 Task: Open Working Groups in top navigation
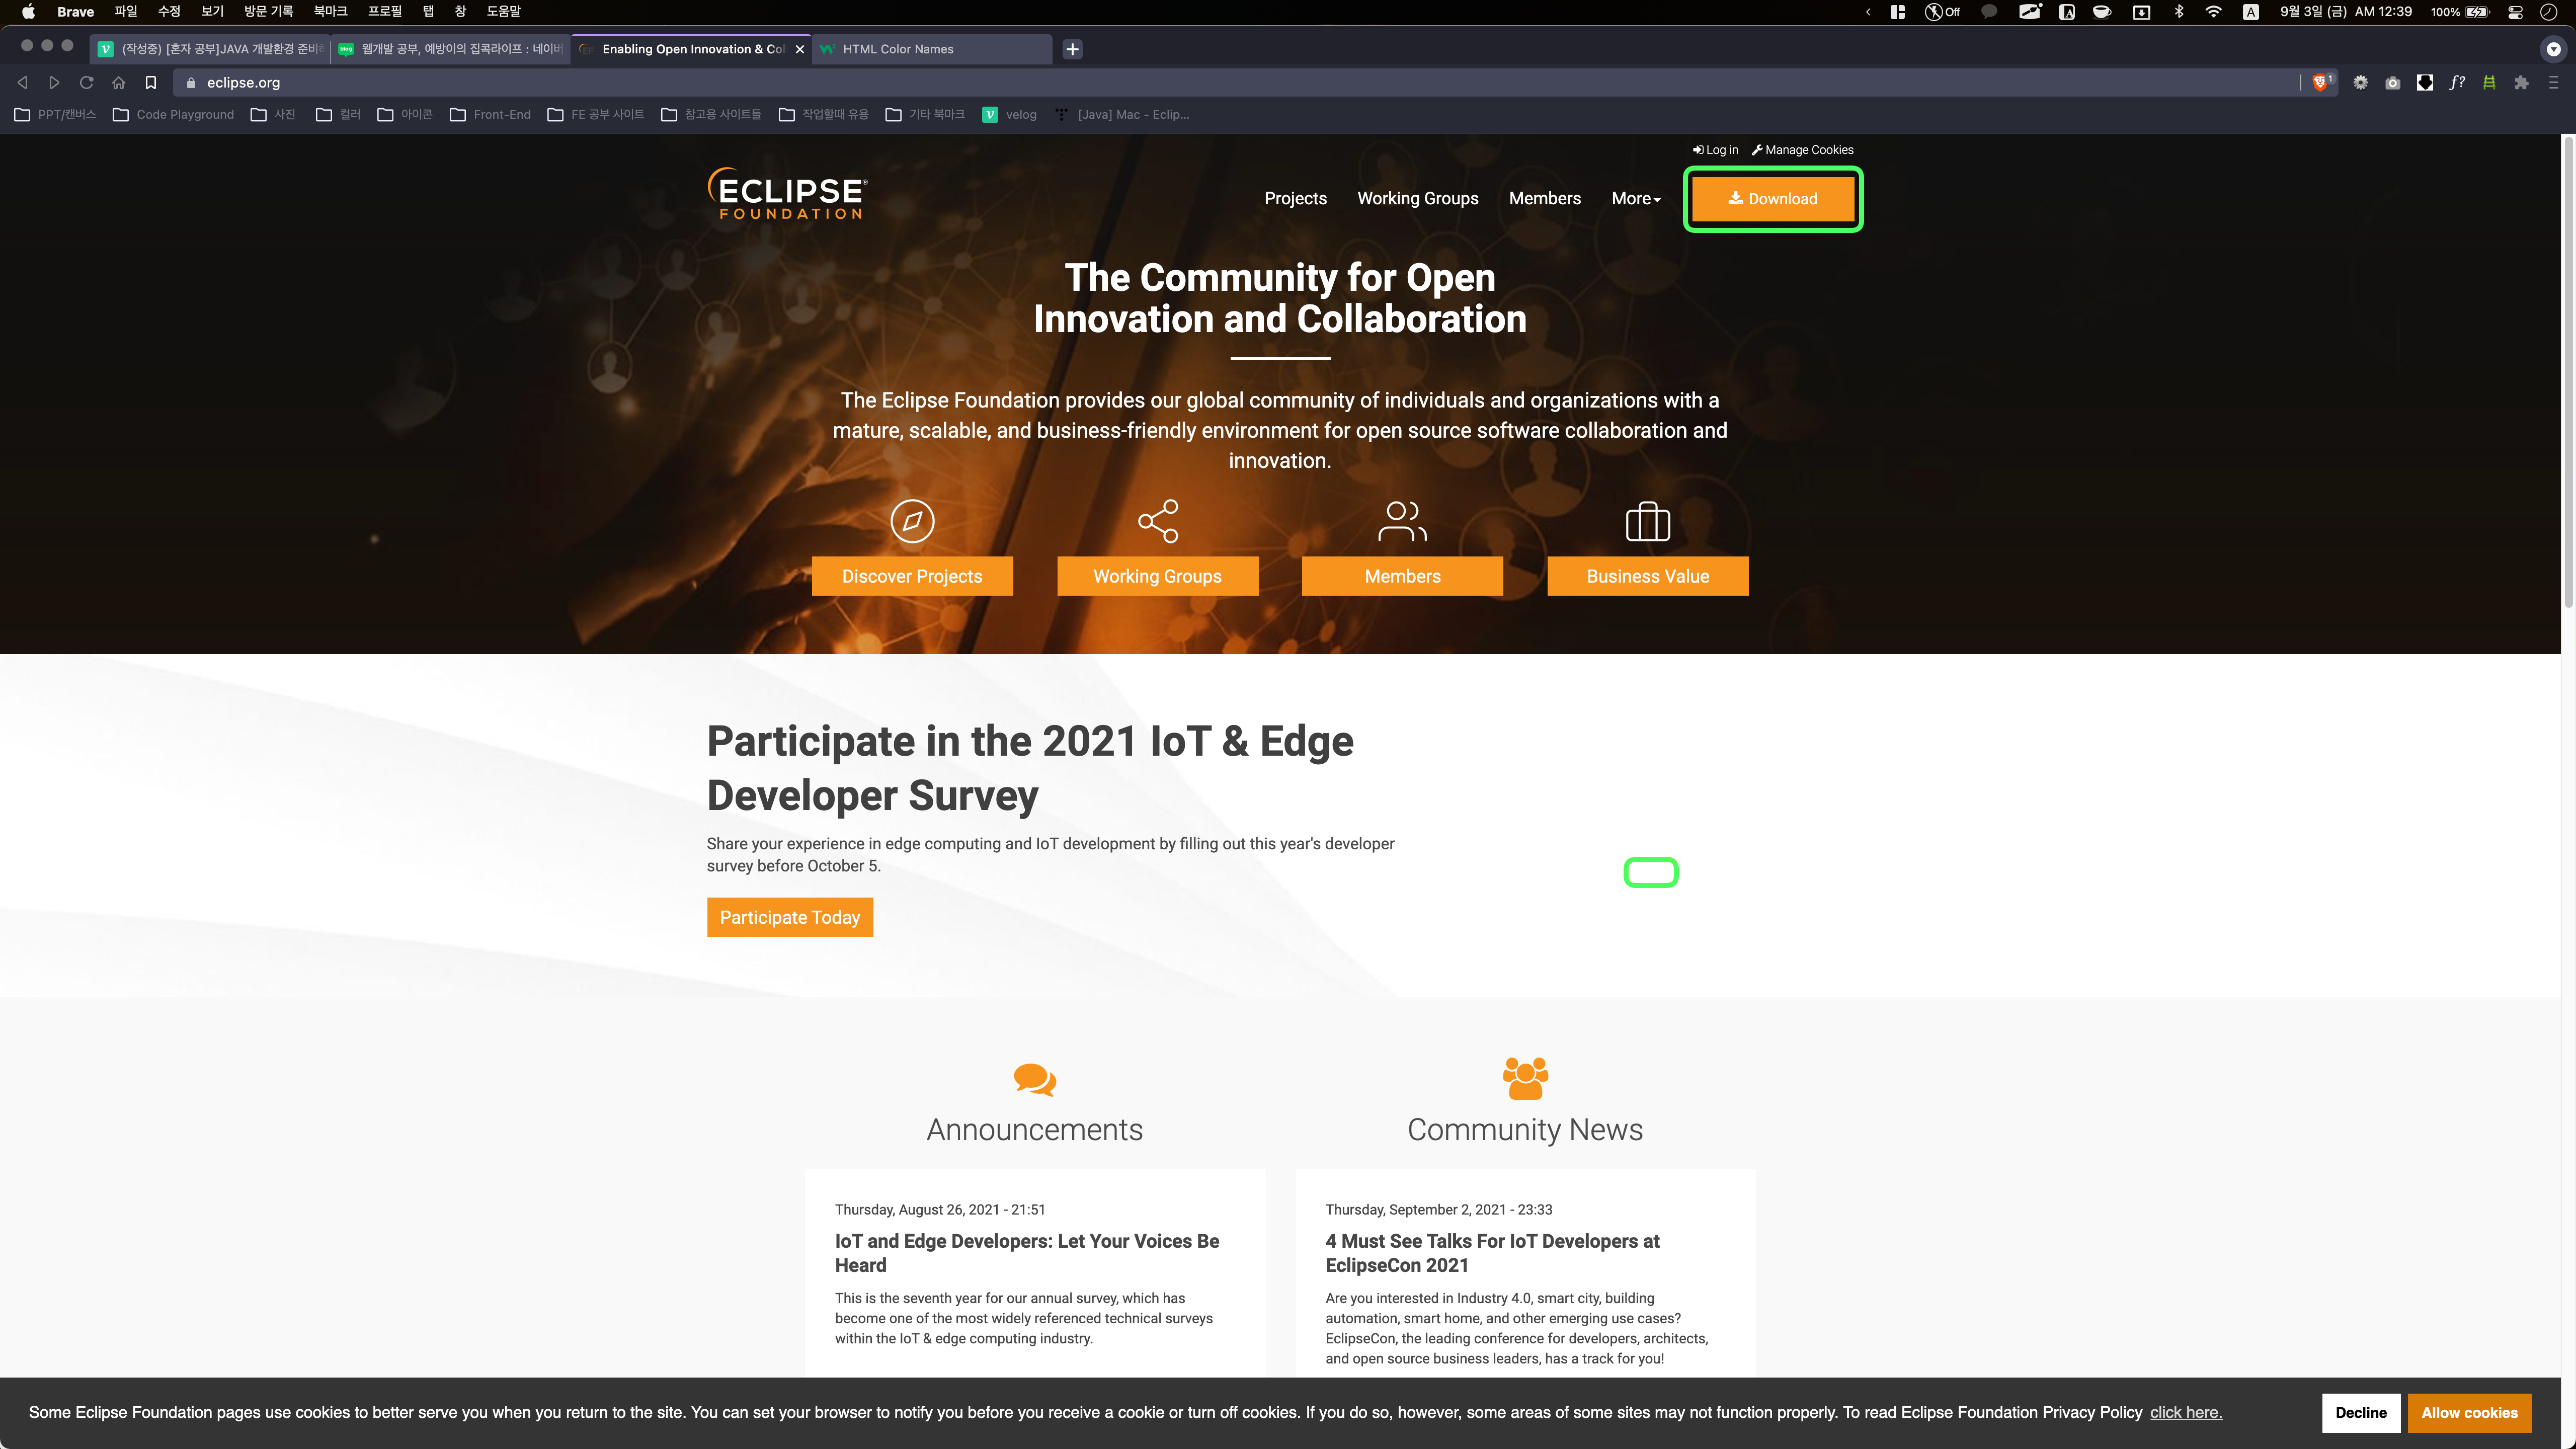(x=1417, y=199)
